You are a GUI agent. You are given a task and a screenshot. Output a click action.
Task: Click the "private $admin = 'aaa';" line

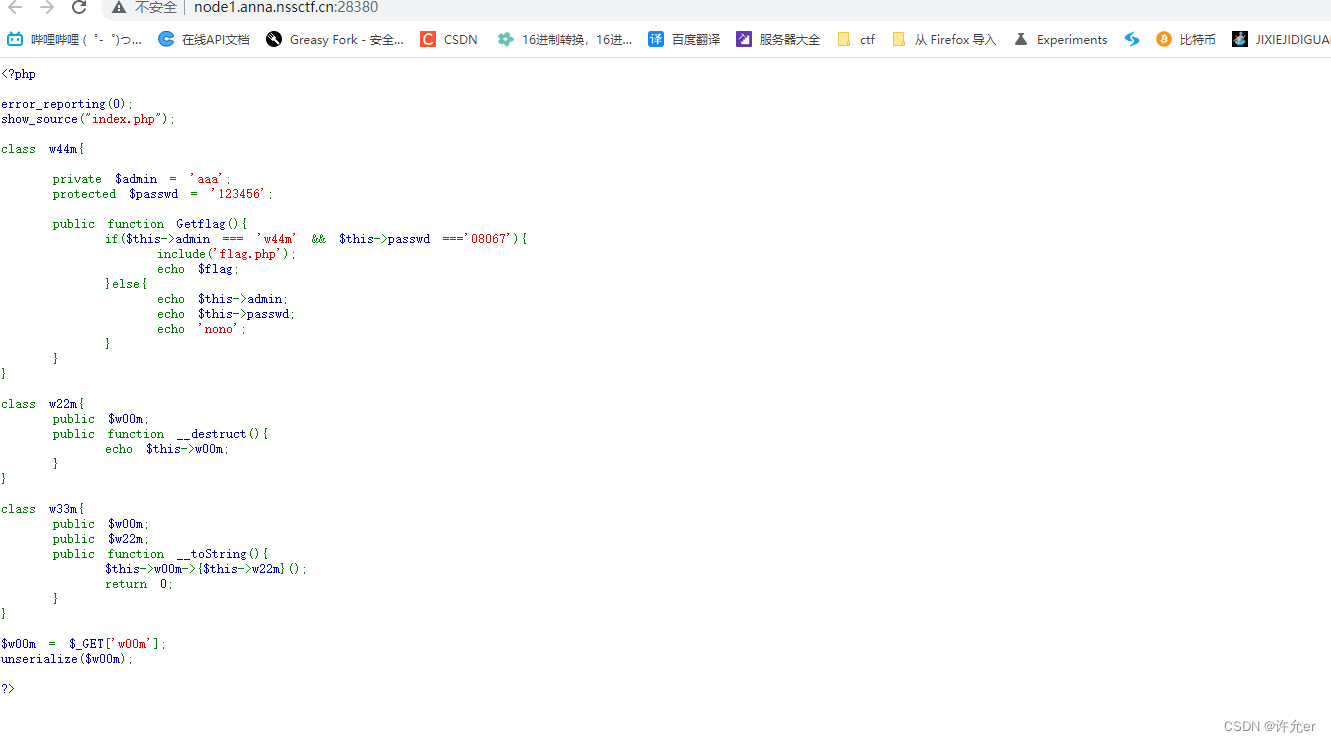point(142,179)
